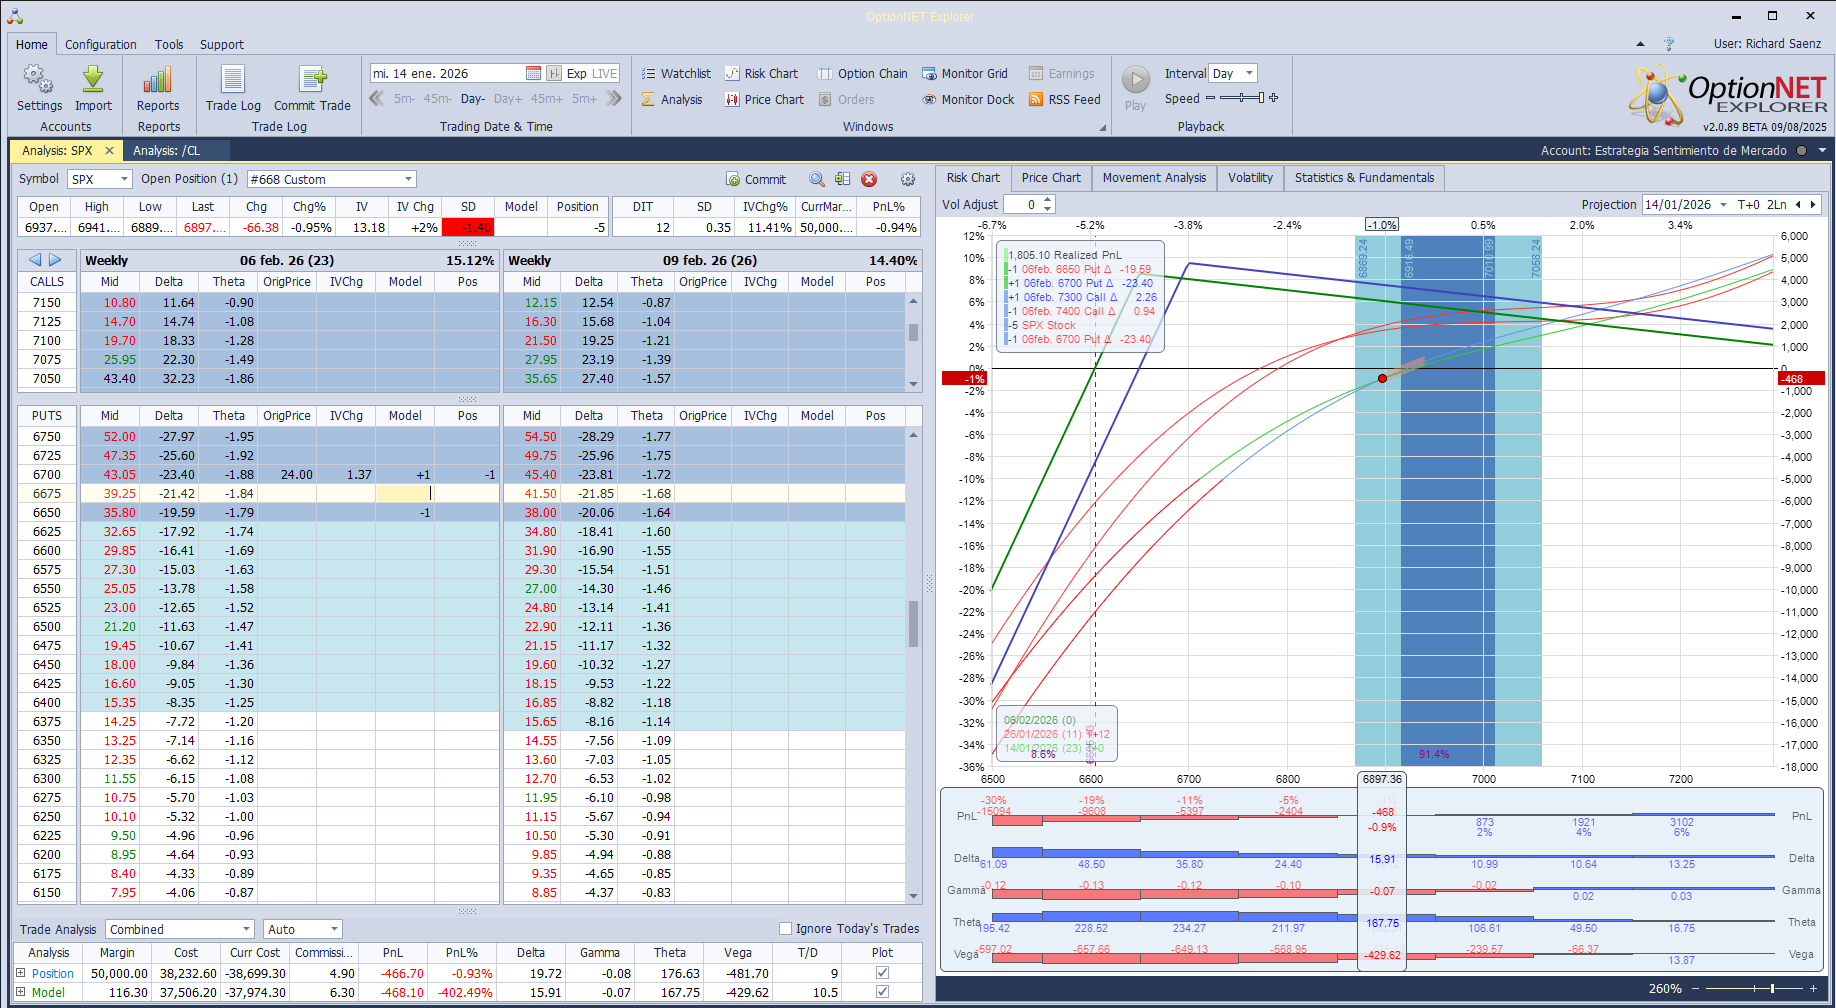Open the Support menu
Screen dimensions: 1836x1008
[222, 44]
